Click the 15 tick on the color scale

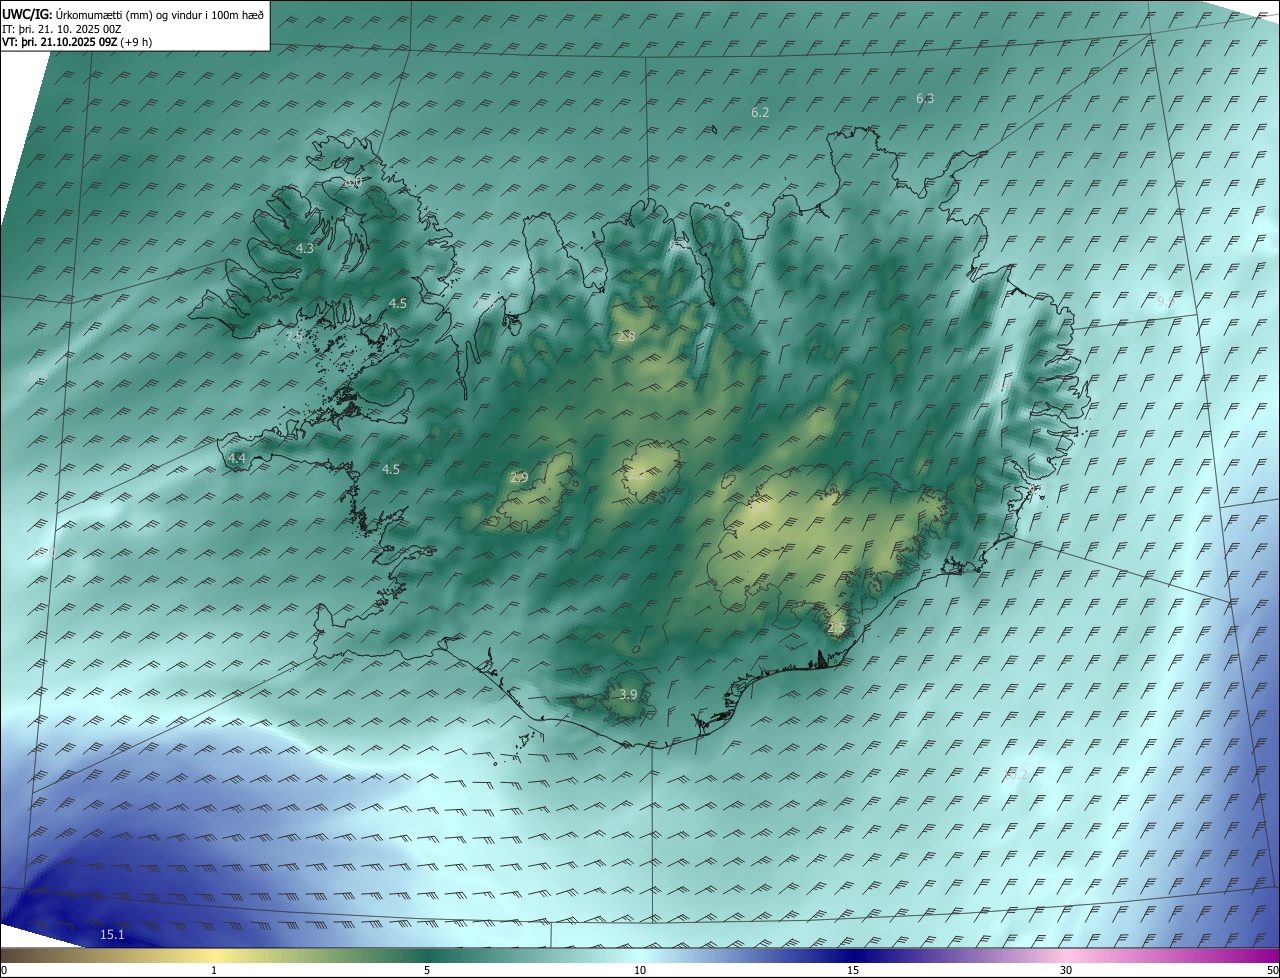(x=853, y=970)
